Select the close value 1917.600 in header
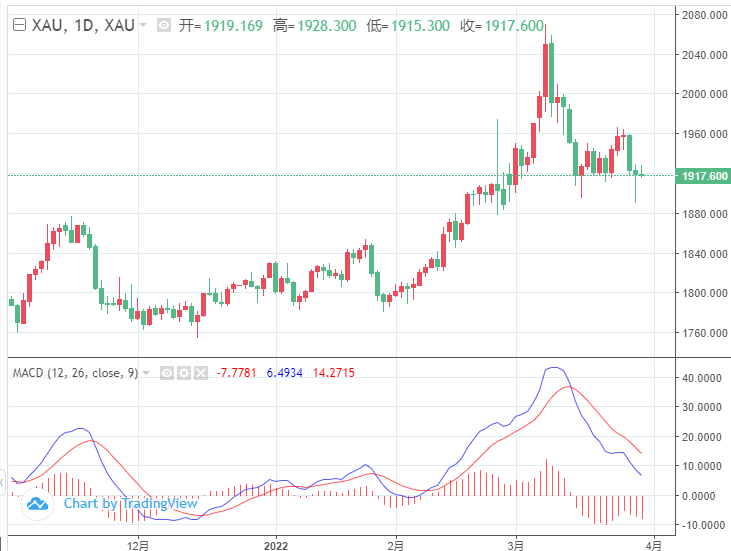Screen dimensions: 731x551 point(514,25)
